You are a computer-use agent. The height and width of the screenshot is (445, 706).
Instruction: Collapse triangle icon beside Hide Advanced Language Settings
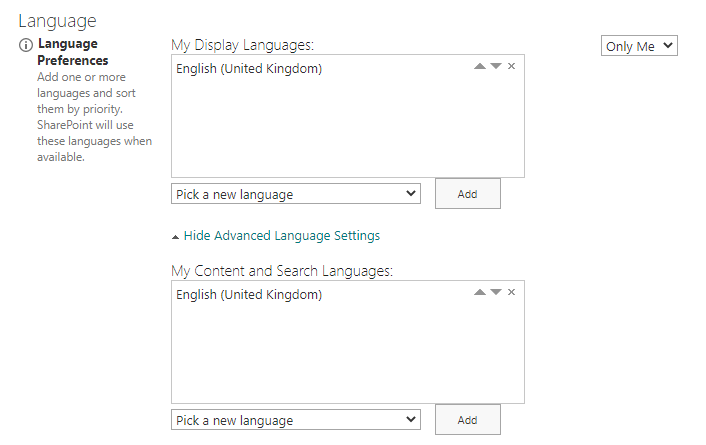(176, 237)
